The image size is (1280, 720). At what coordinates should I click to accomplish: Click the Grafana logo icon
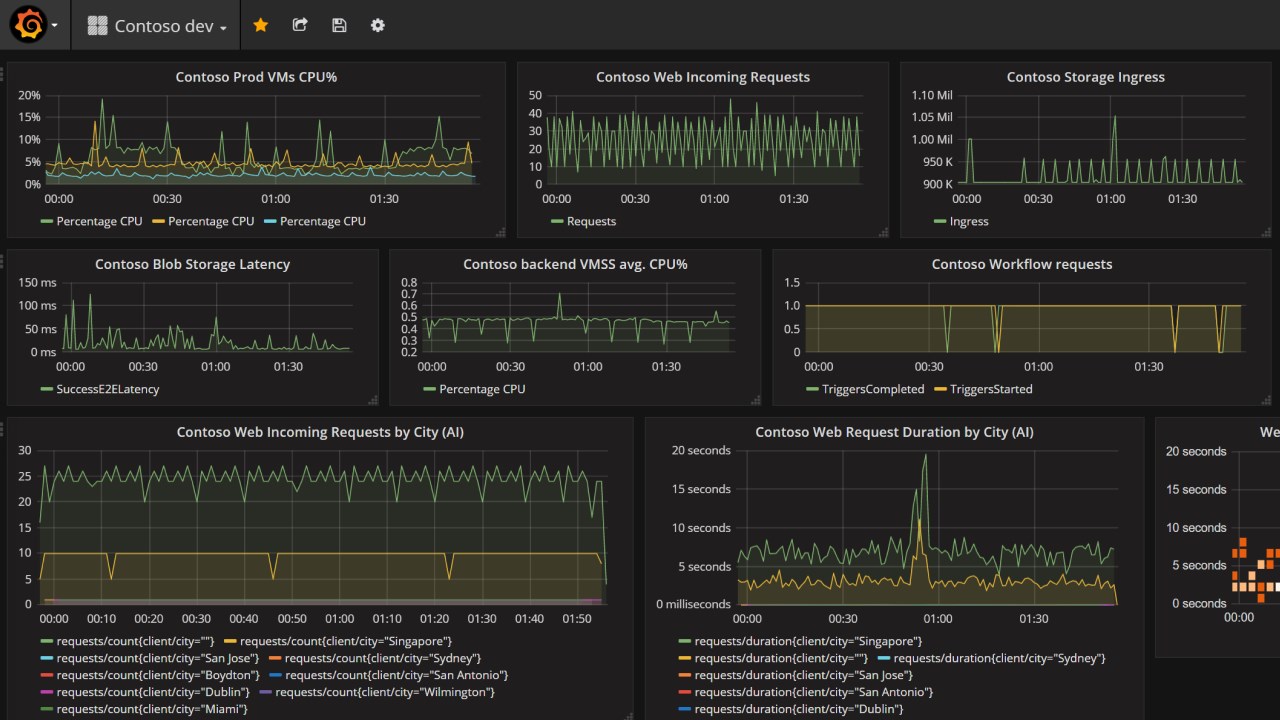(x=27, y=25)
